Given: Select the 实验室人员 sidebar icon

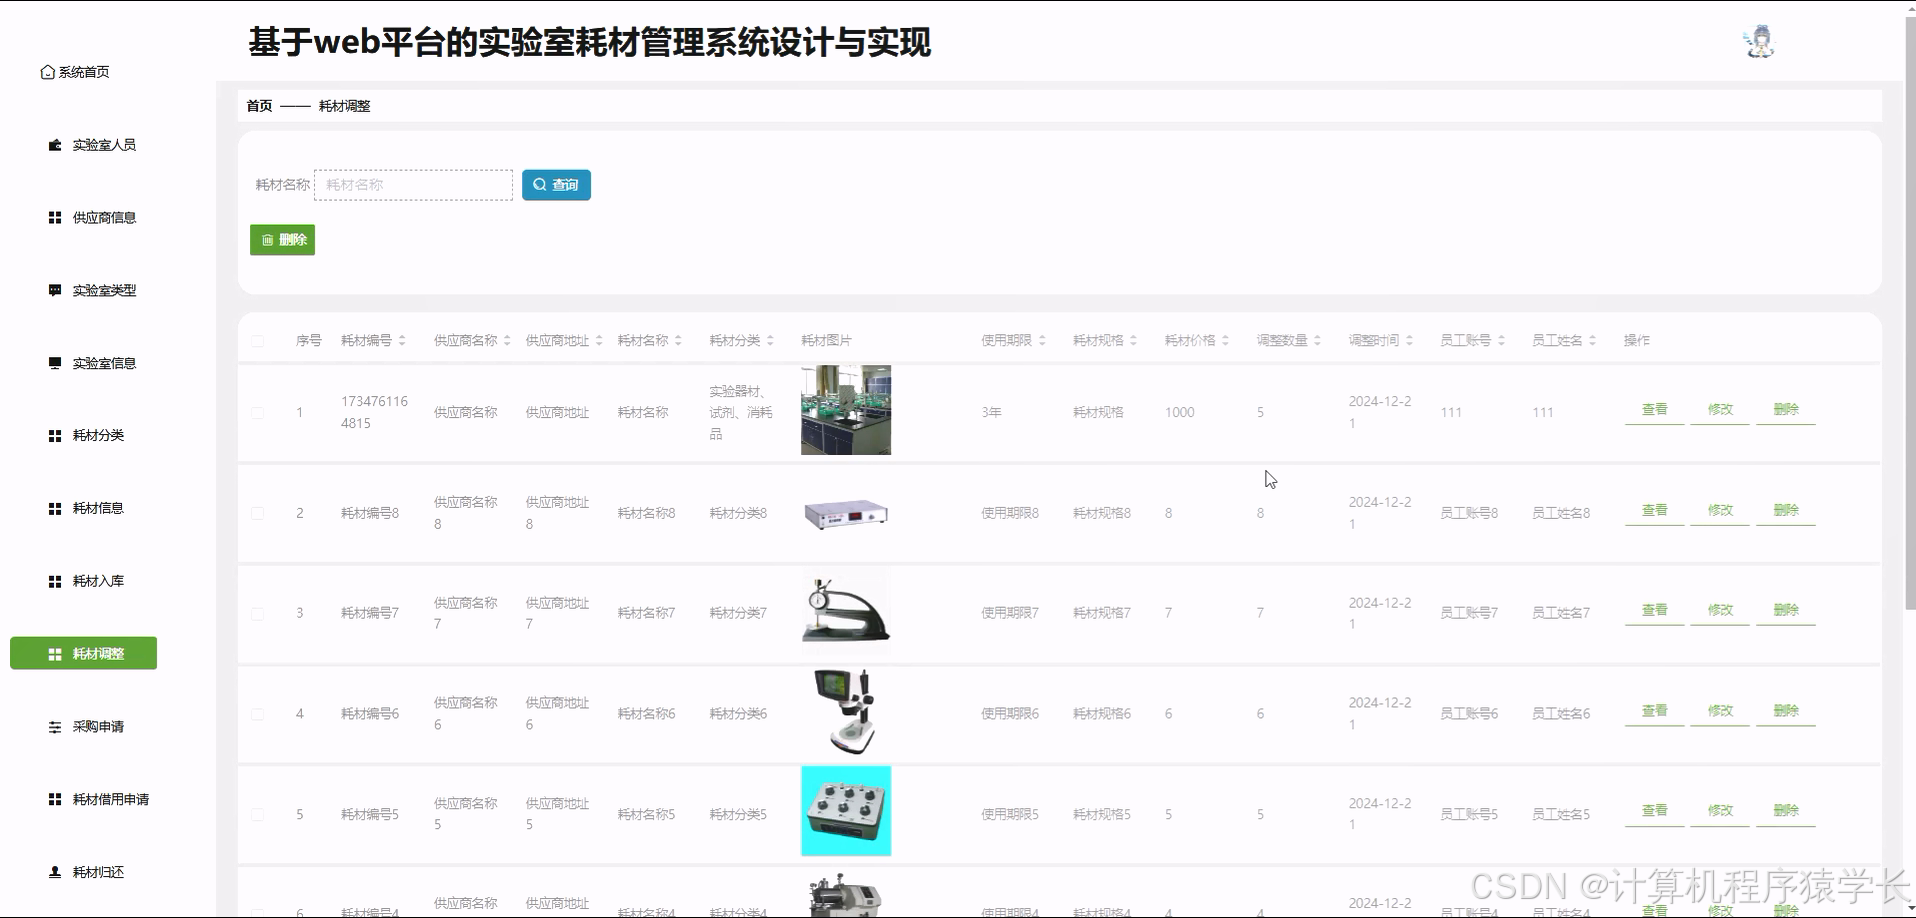Looking at the screenshot, I should pyautogui.click(x=54, y=144).
